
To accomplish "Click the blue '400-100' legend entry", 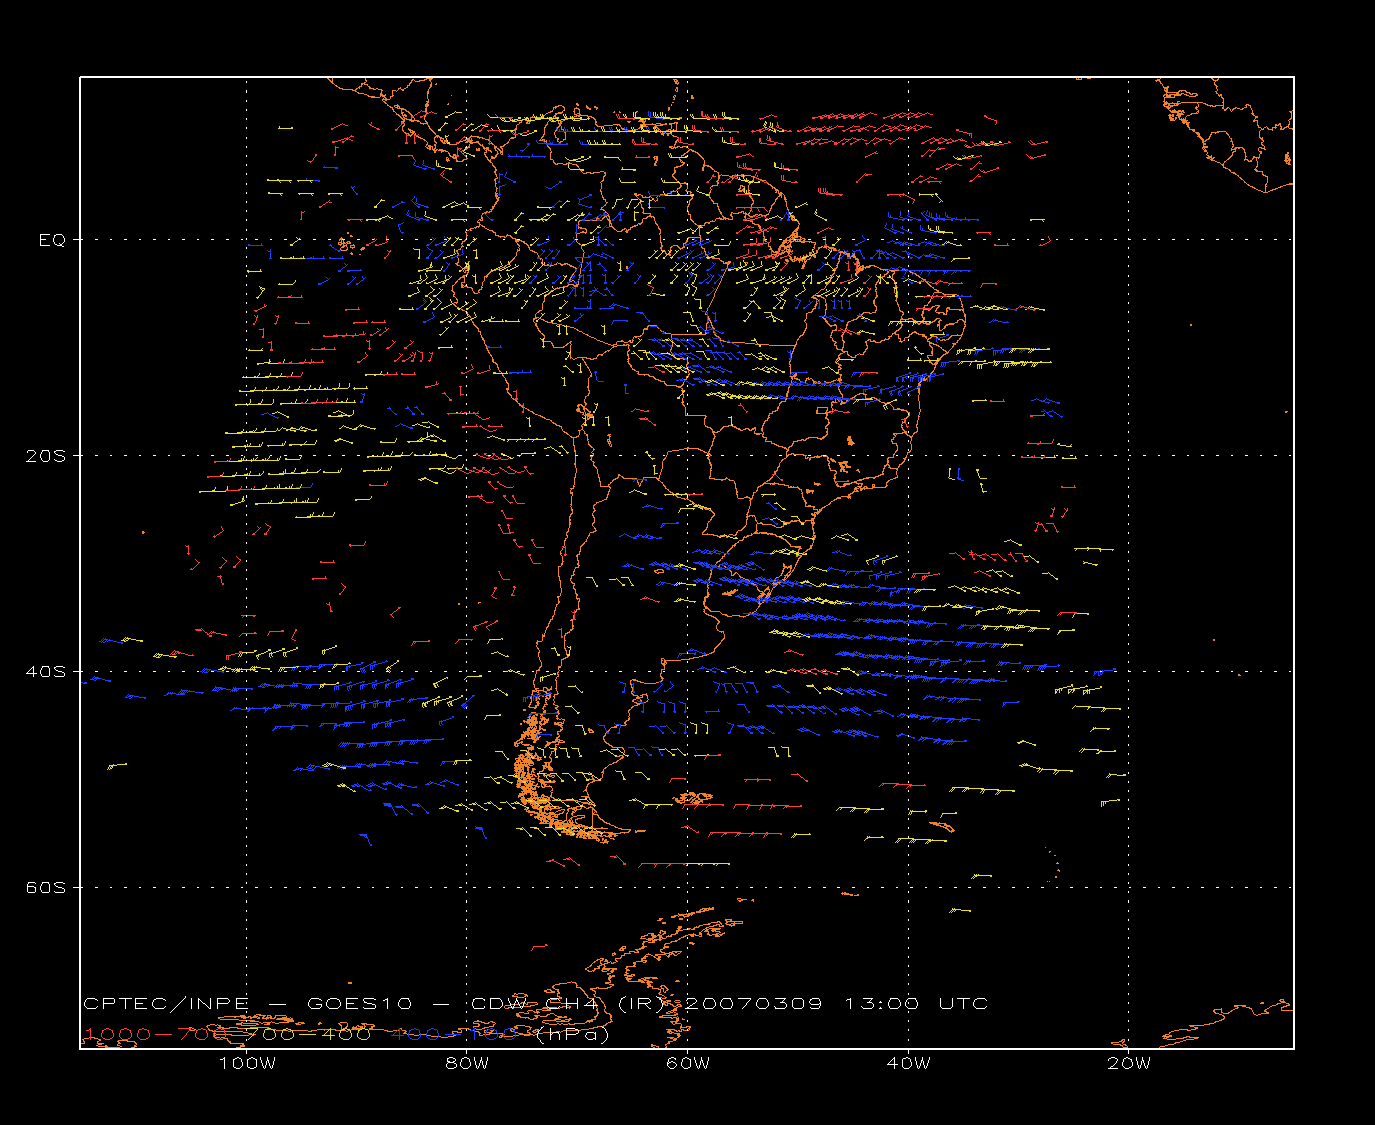I will pyautogui.click(x=454, y=1035).
